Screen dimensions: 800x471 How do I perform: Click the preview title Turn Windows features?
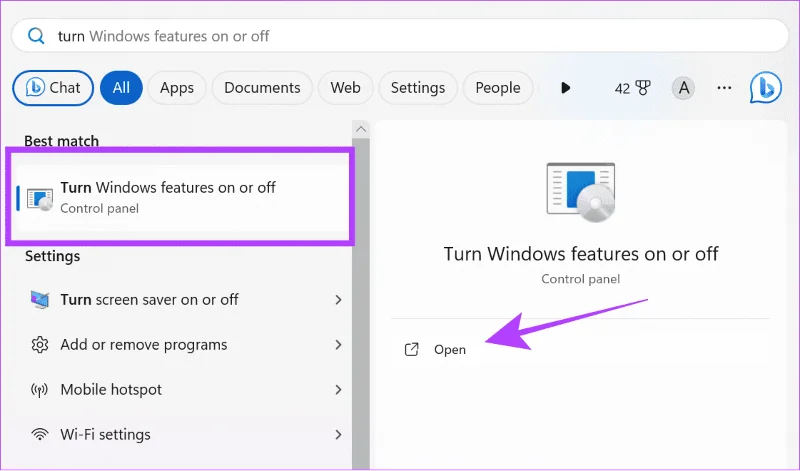click(x=581, y=254)
